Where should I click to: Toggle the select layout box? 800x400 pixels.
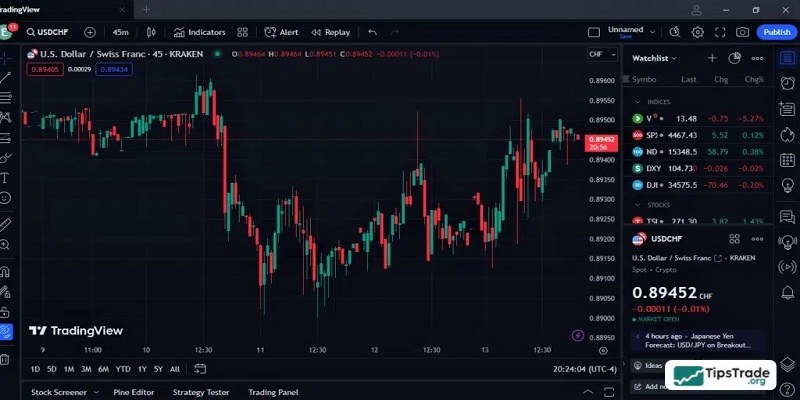coord(593,32)
